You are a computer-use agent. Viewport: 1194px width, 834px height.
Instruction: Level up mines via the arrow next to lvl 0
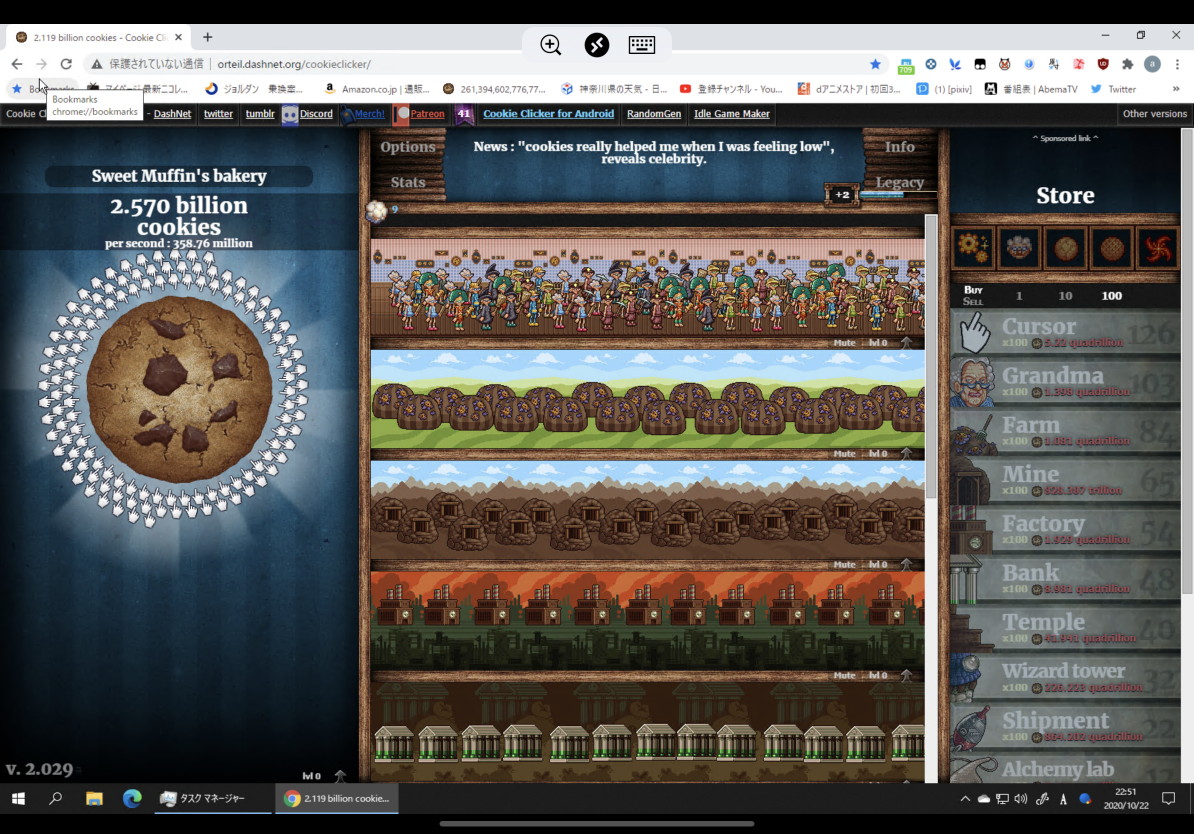click(x=906, y=564)
